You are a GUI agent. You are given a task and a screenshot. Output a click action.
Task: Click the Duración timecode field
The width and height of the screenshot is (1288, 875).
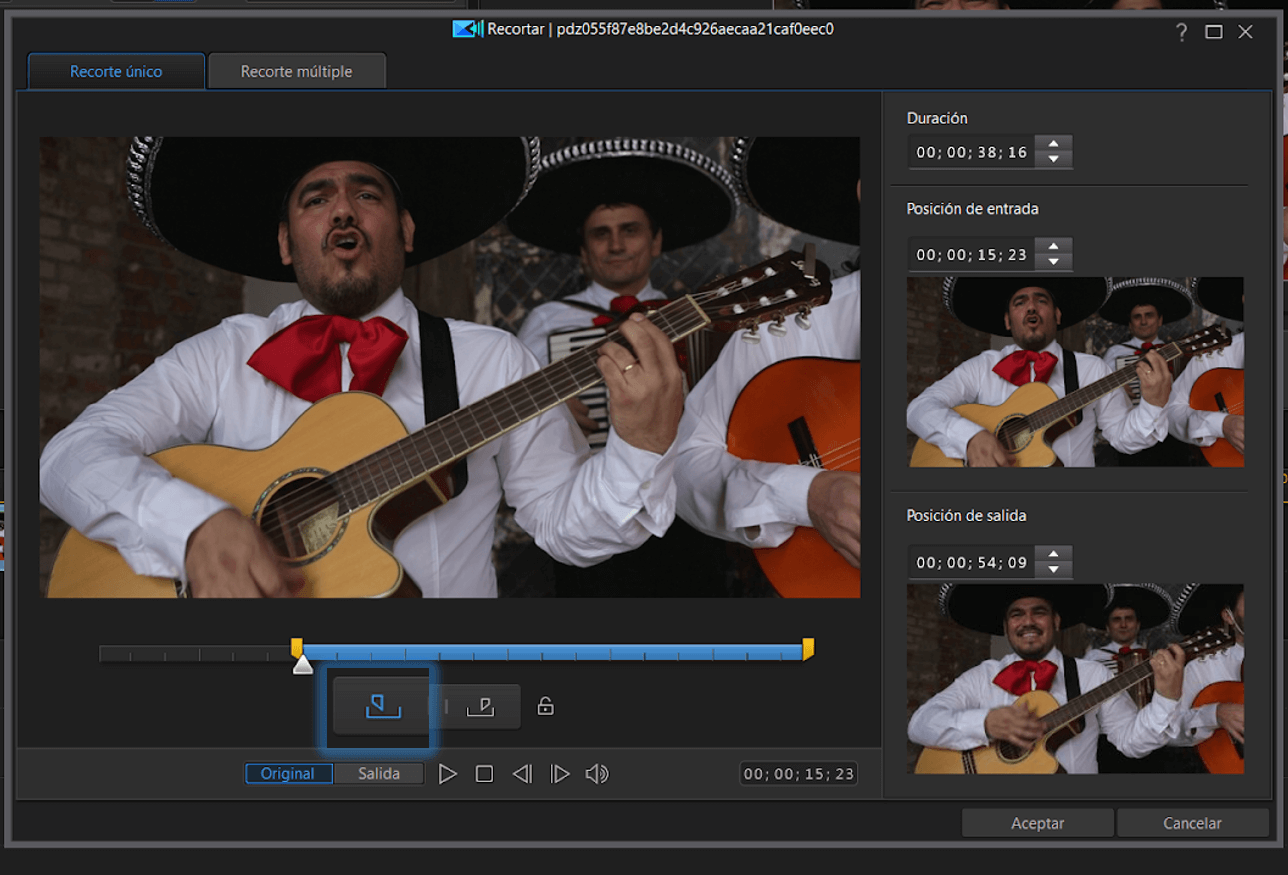(971, 153)
